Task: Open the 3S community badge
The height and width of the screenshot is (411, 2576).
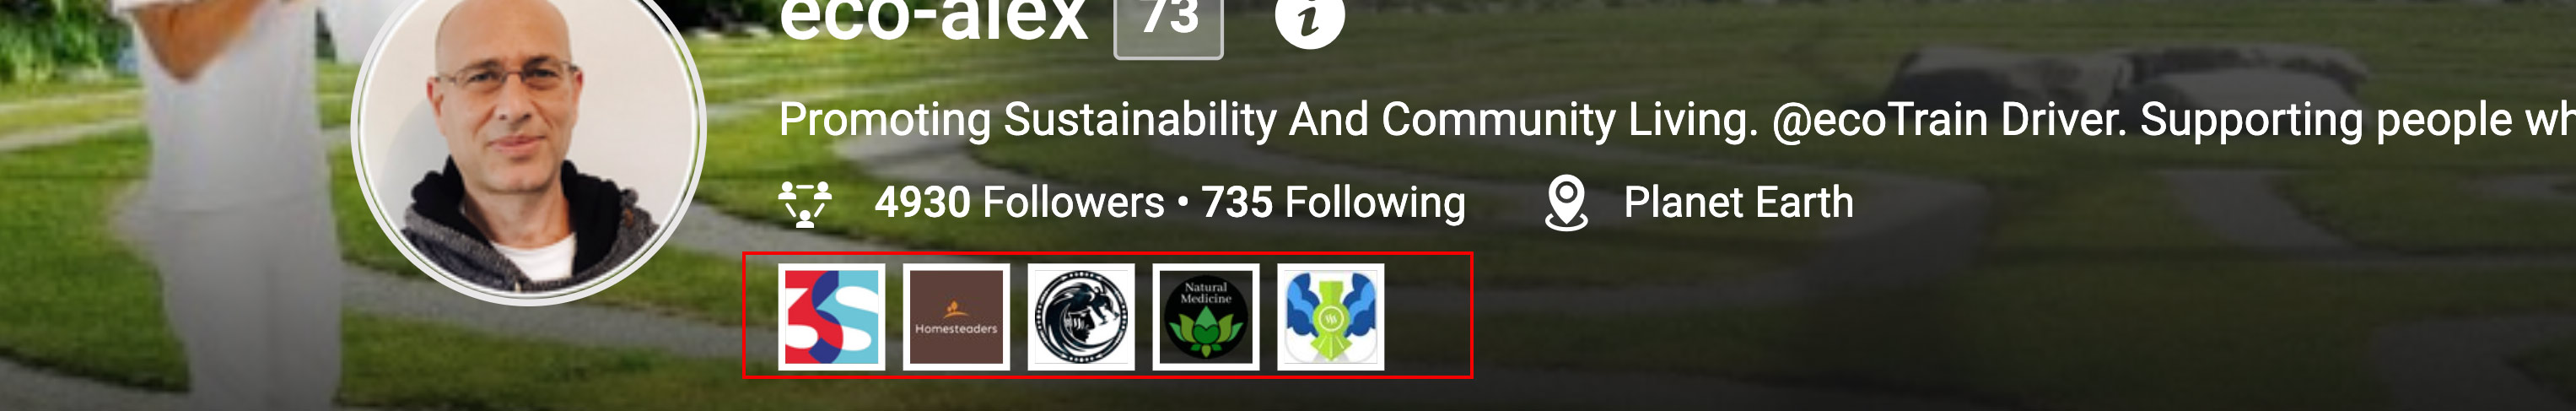Action: [831, 317]
